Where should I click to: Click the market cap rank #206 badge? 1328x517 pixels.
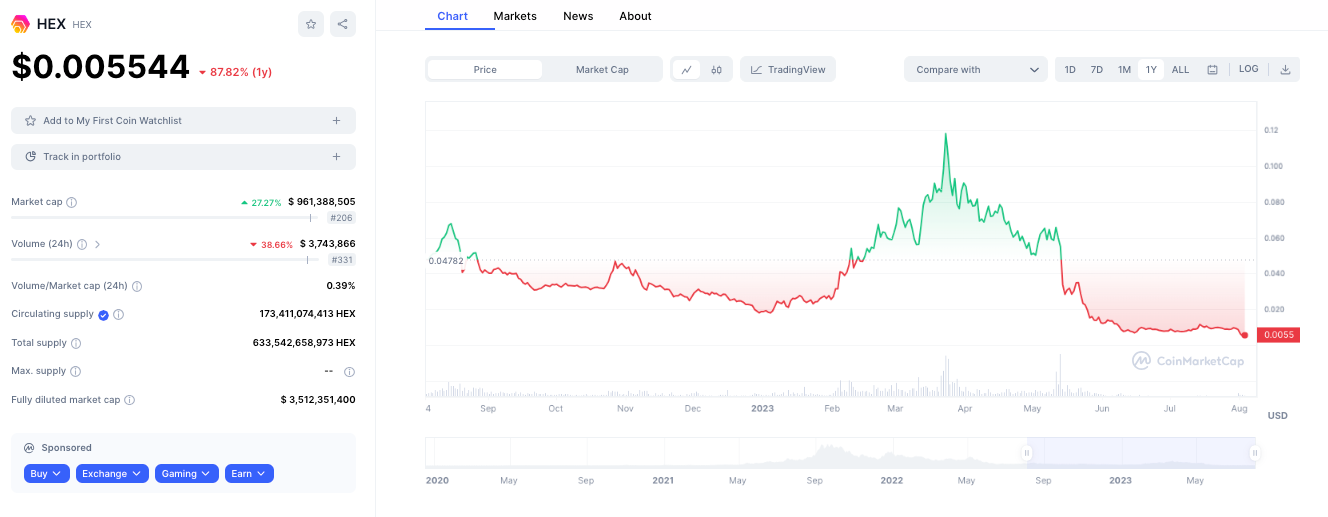click(x=341, y=218)
